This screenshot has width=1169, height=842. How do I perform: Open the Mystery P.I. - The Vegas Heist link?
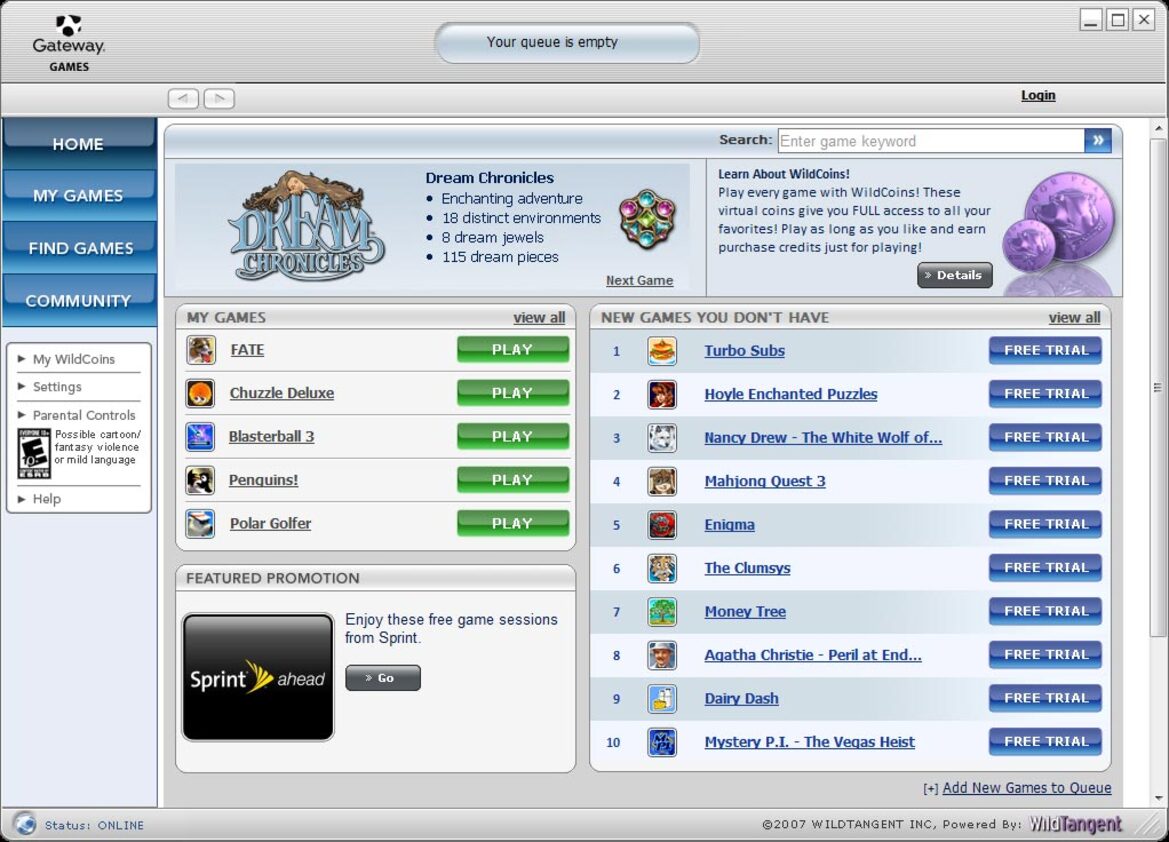click(x=809, y=742)
